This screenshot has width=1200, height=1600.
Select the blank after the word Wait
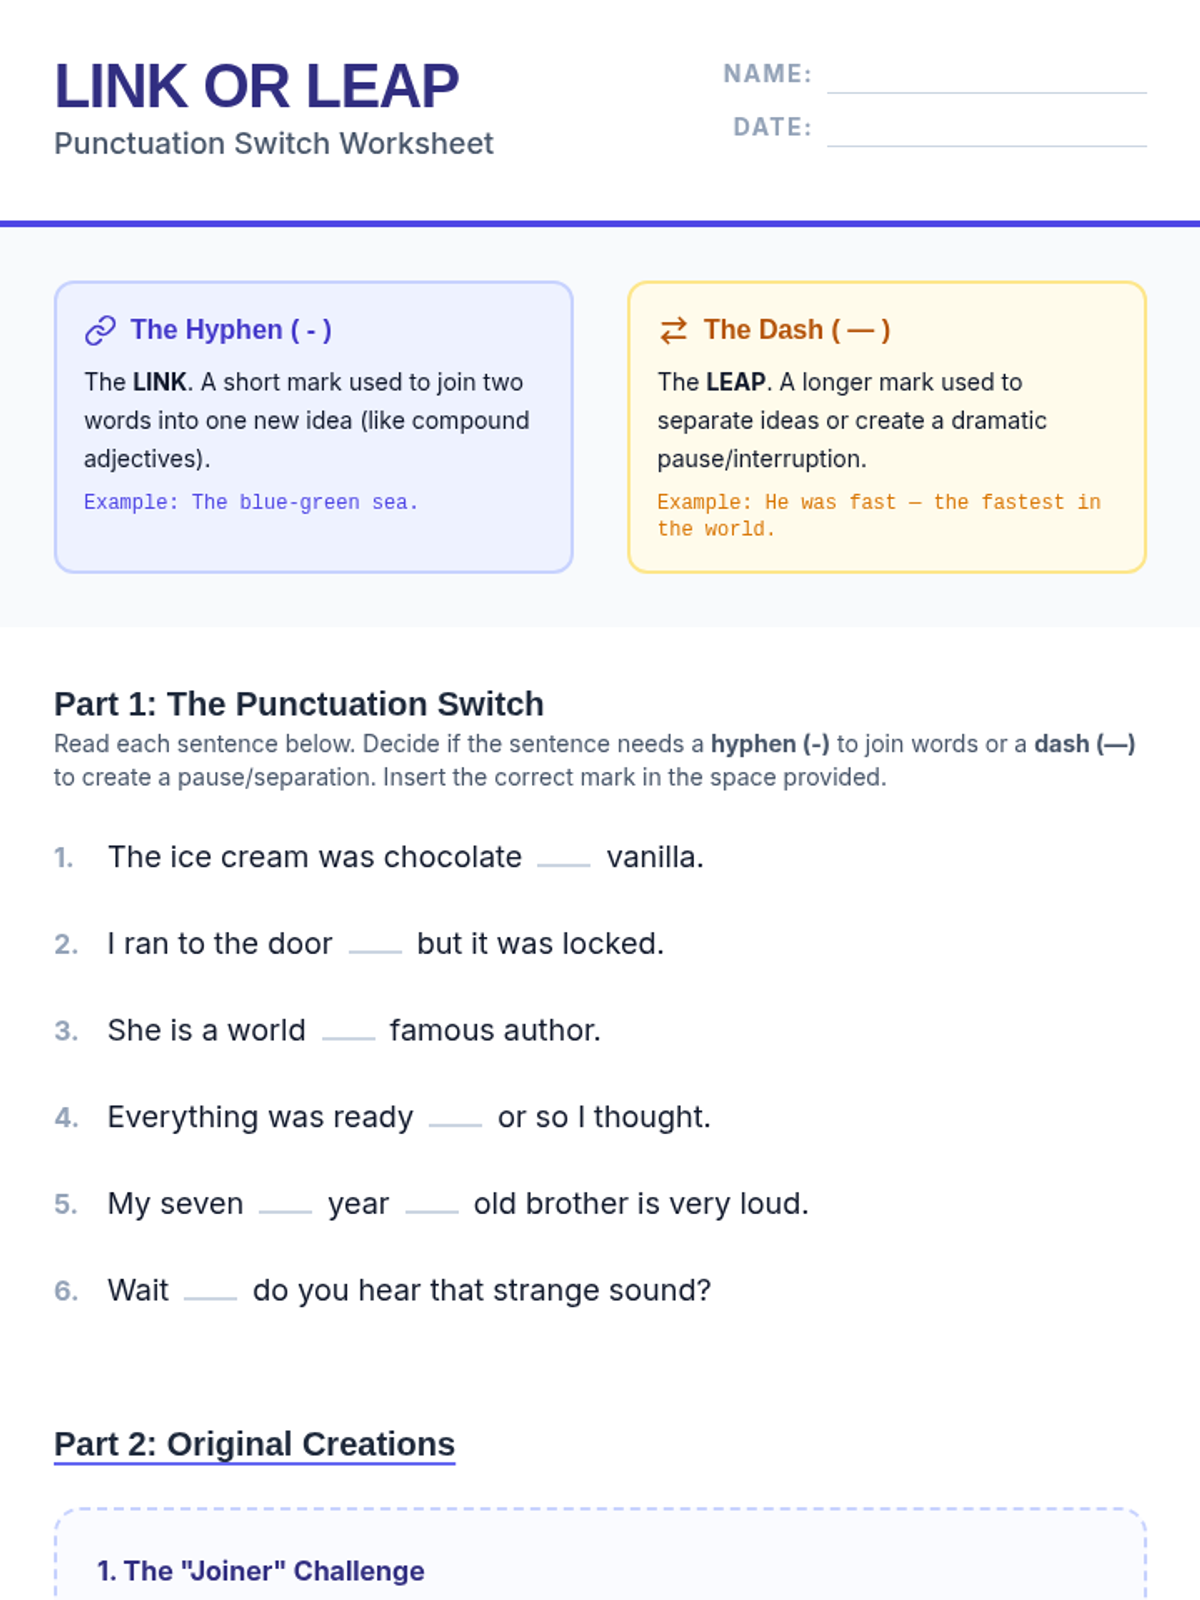click(x=211, y=1293)
